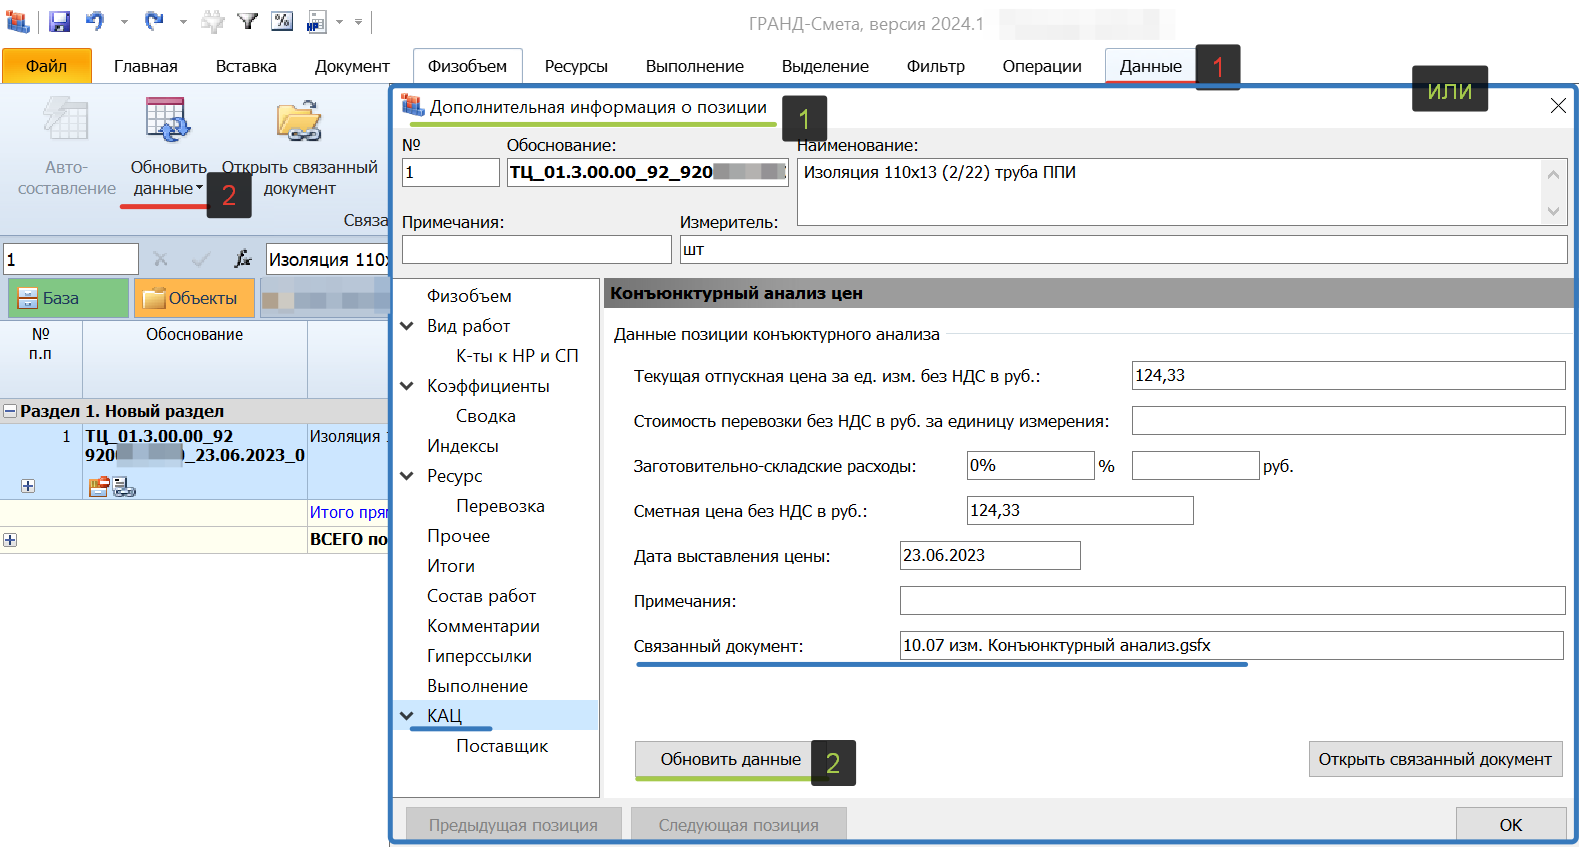Click the grayed-out binoculars filter icon
The height and width of the screenshot is (847, 1579).
(213, 21)
